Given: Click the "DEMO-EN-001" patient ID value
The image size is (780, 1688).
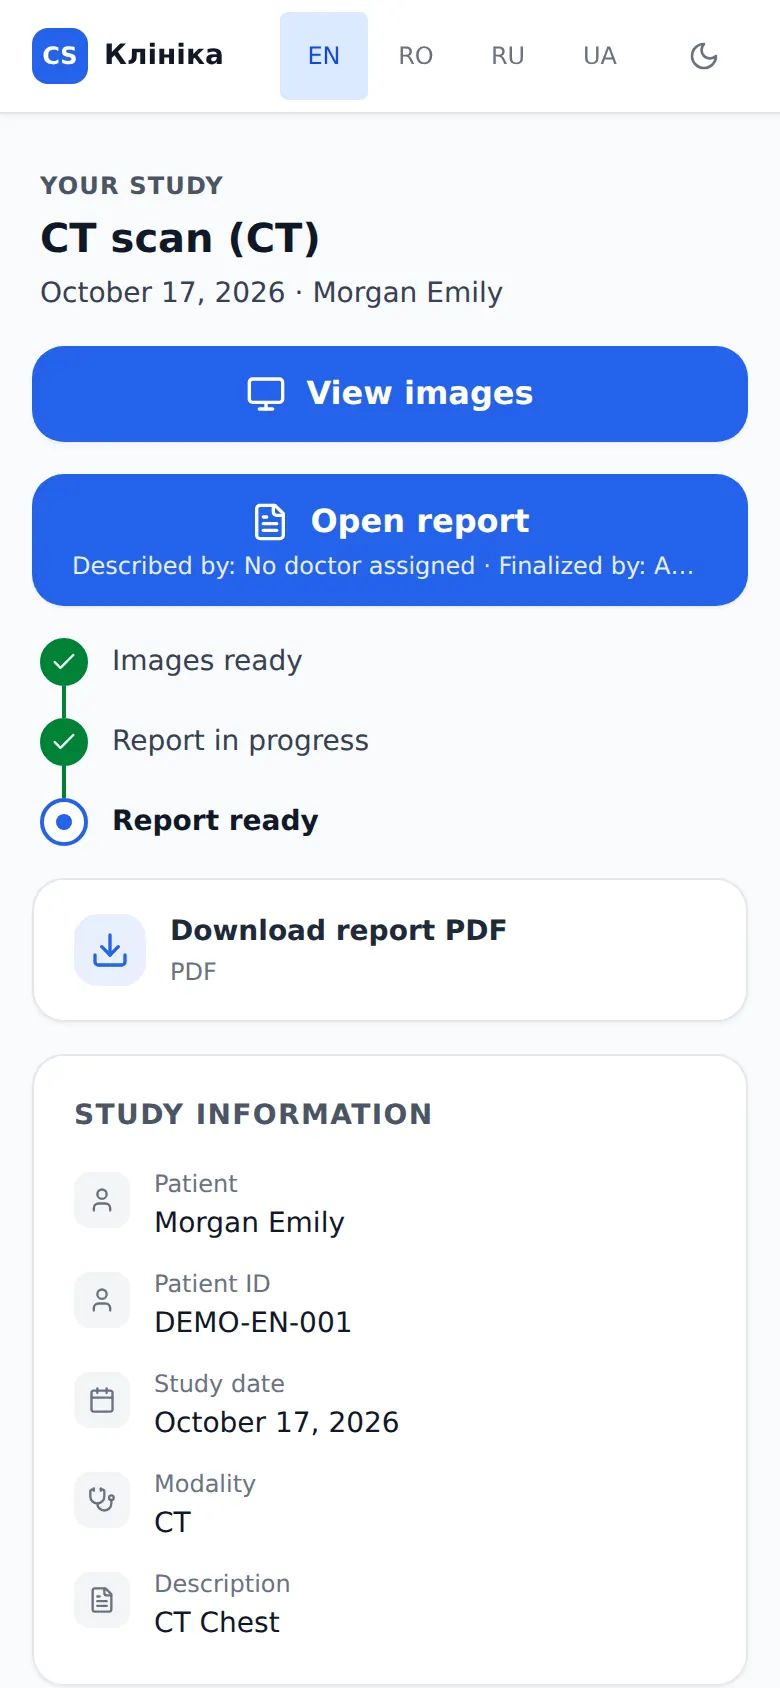Looking at the screenshot, I should 253,1322.
